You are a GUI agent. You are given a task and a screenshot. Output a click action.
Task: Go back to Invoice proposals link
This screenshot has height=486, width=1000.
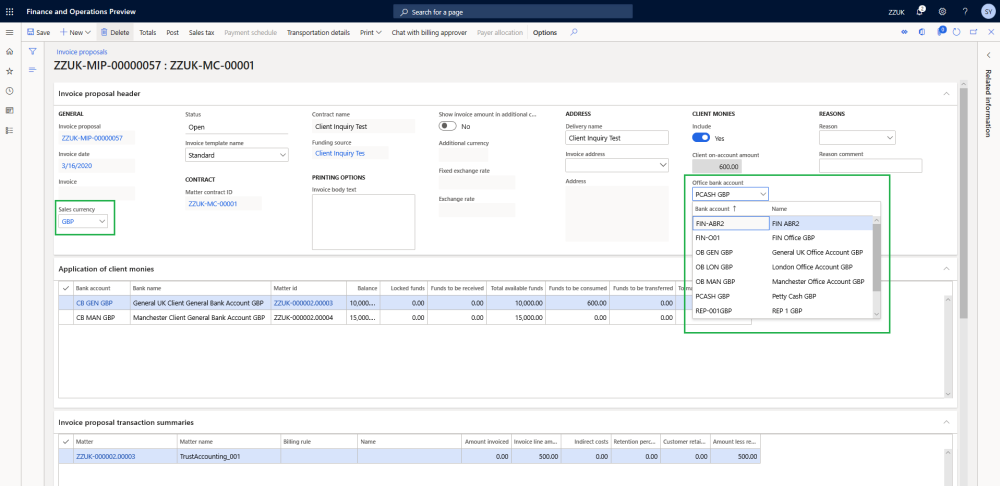(82, 52)
